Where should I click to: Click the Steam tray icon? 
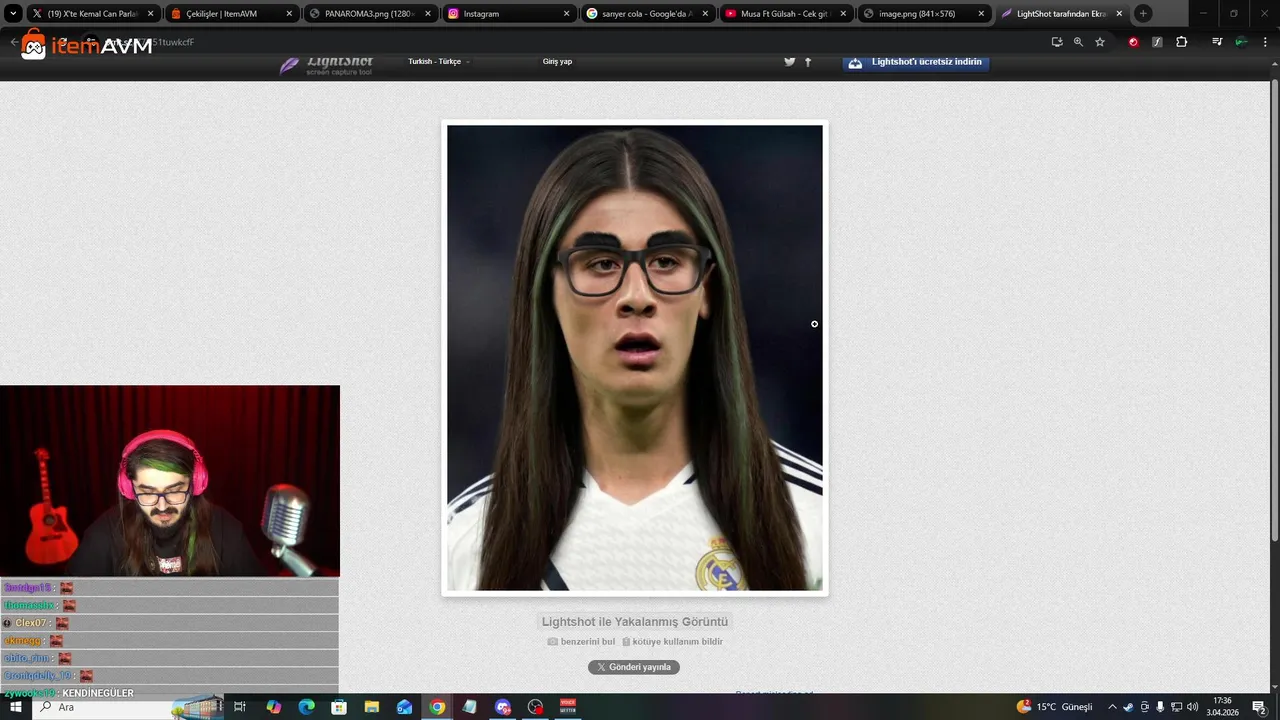1128,707
